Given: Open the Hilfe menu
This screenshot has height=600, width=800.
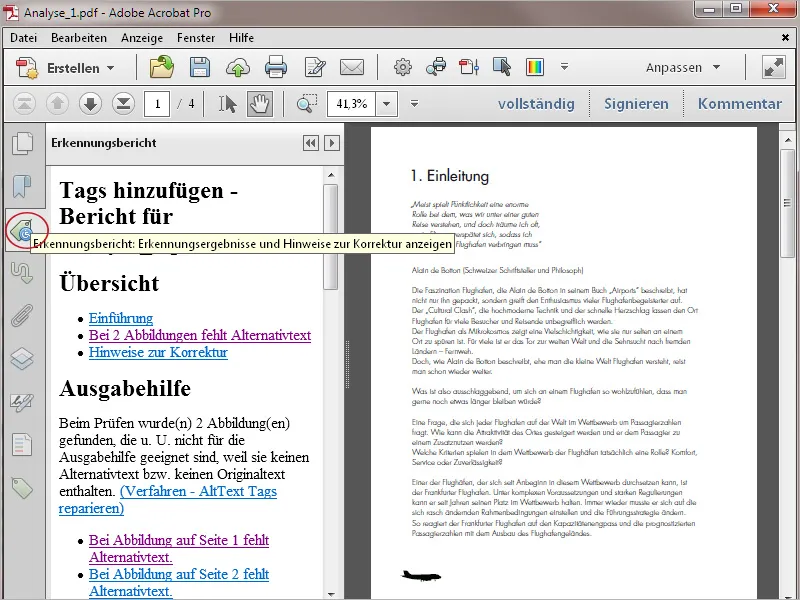Looking at the screenshot, I should (241, 38).
